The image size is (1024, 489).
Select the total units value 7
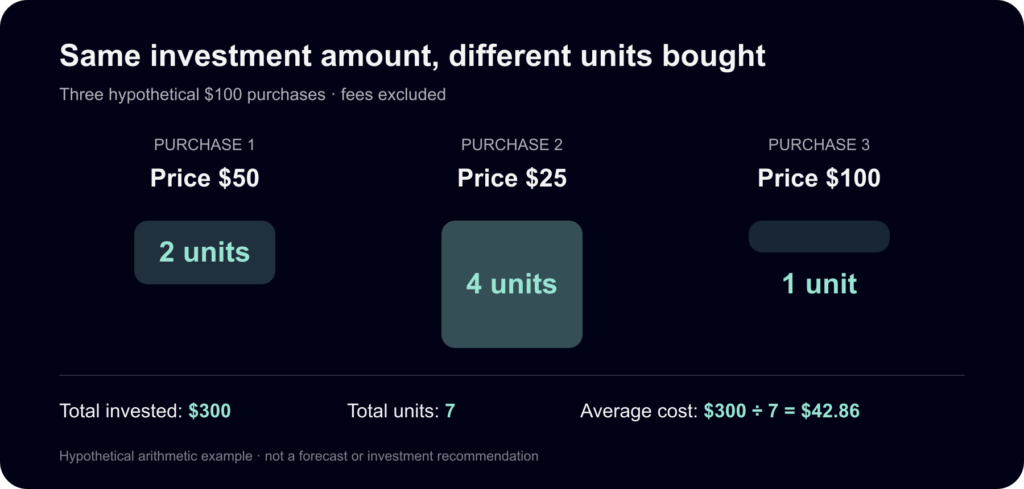[x=450, y=411]
